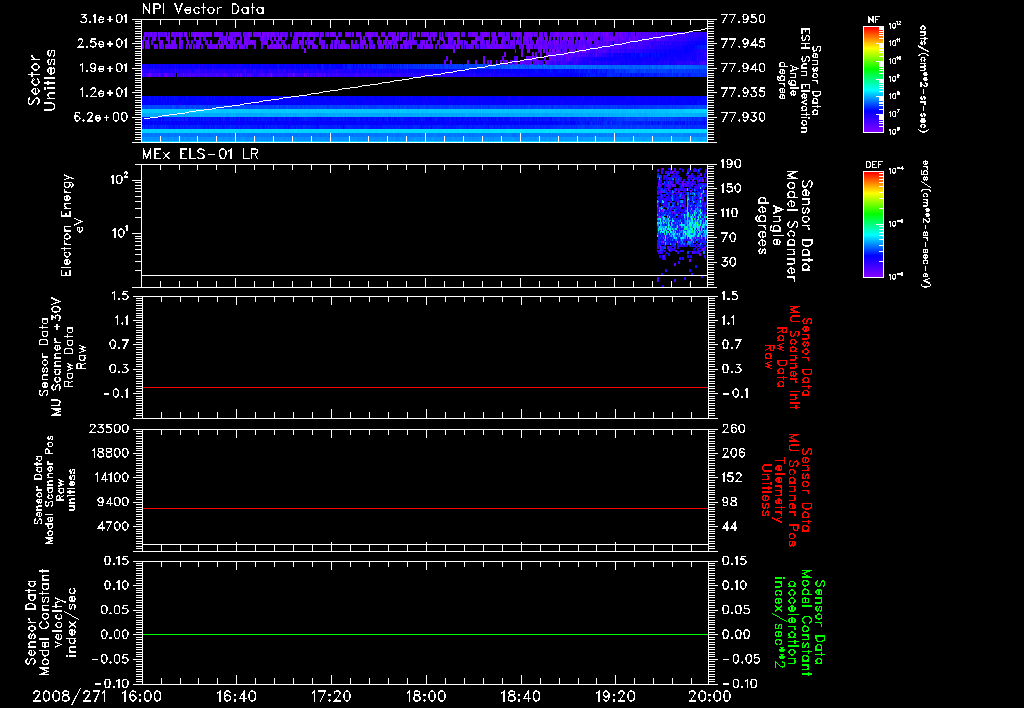Click the 150 scanner angle tick value
Screen dimensions: 1024x708
(x=731, y=189)
